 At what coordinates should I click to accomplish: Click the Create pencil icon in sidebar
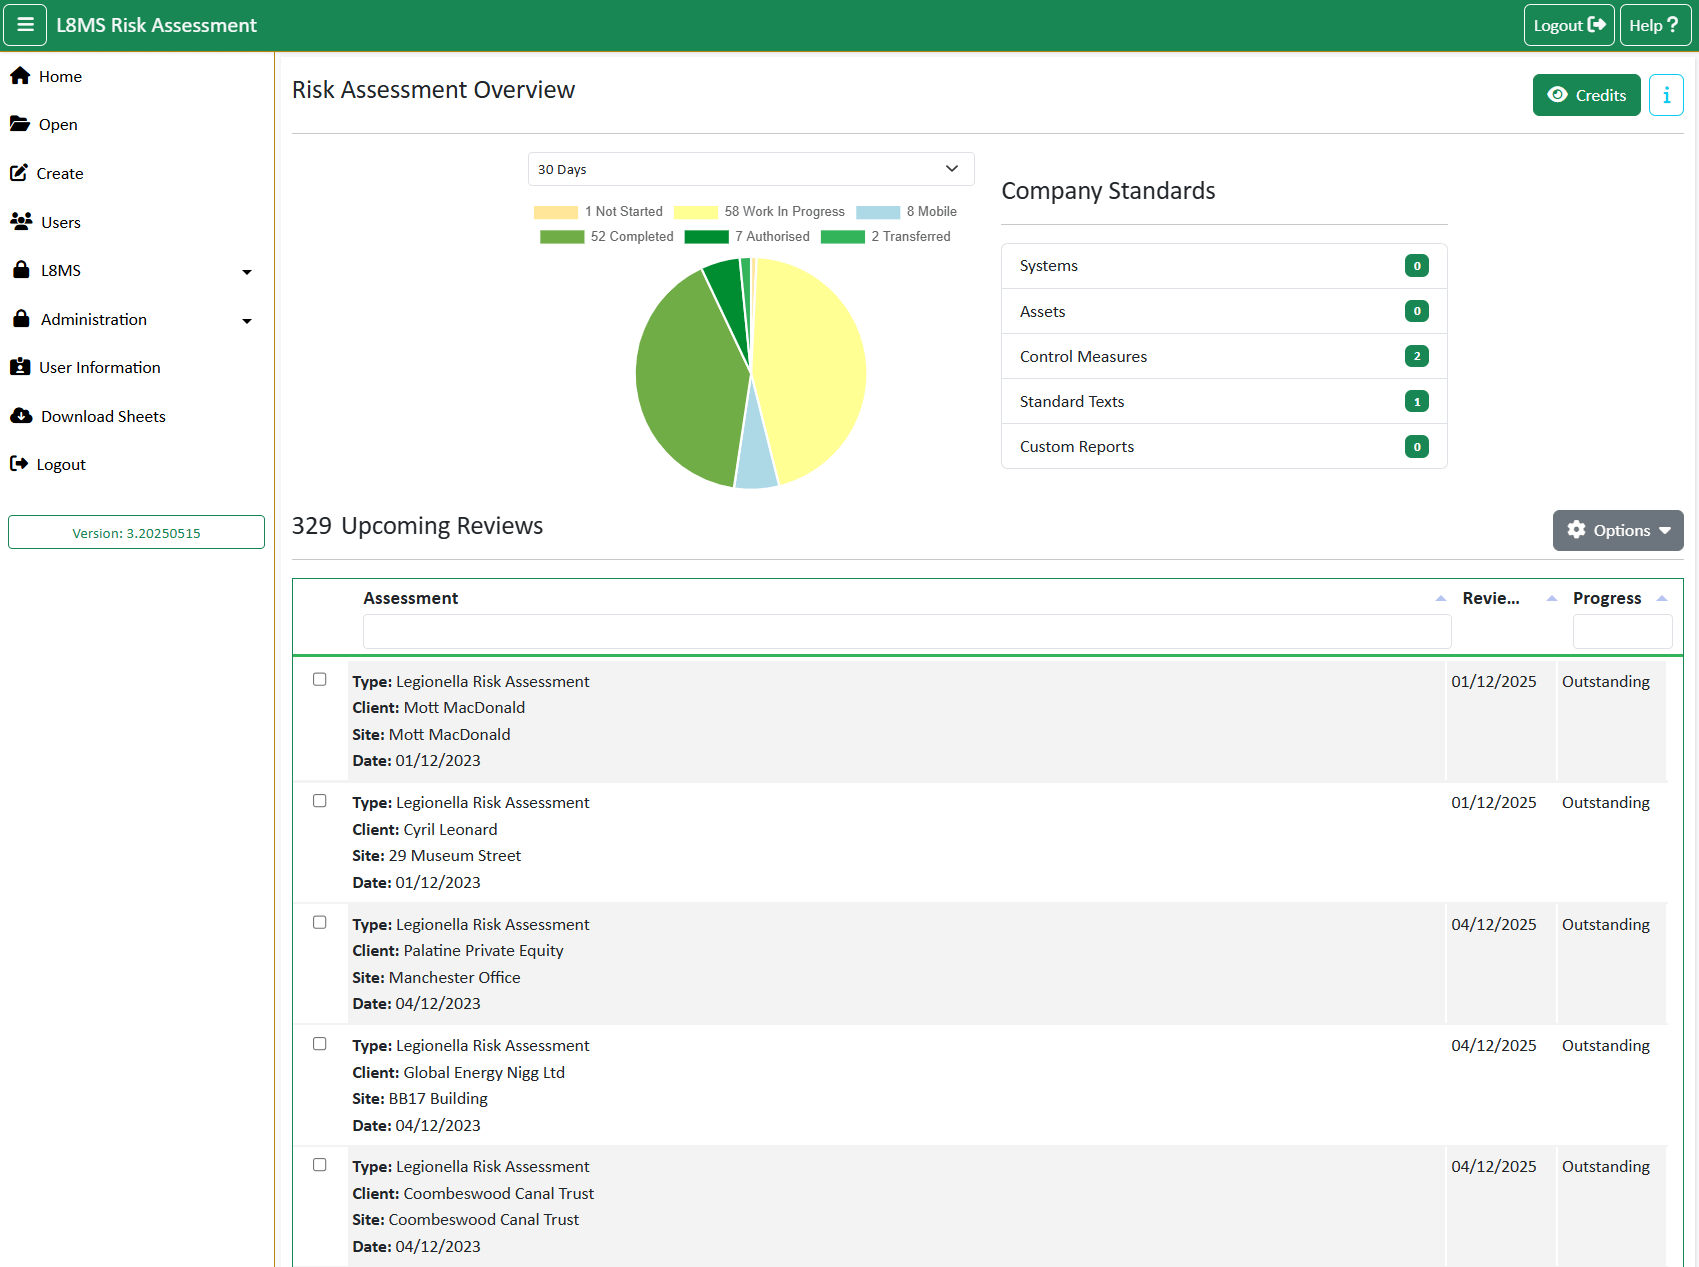(19, 173)
